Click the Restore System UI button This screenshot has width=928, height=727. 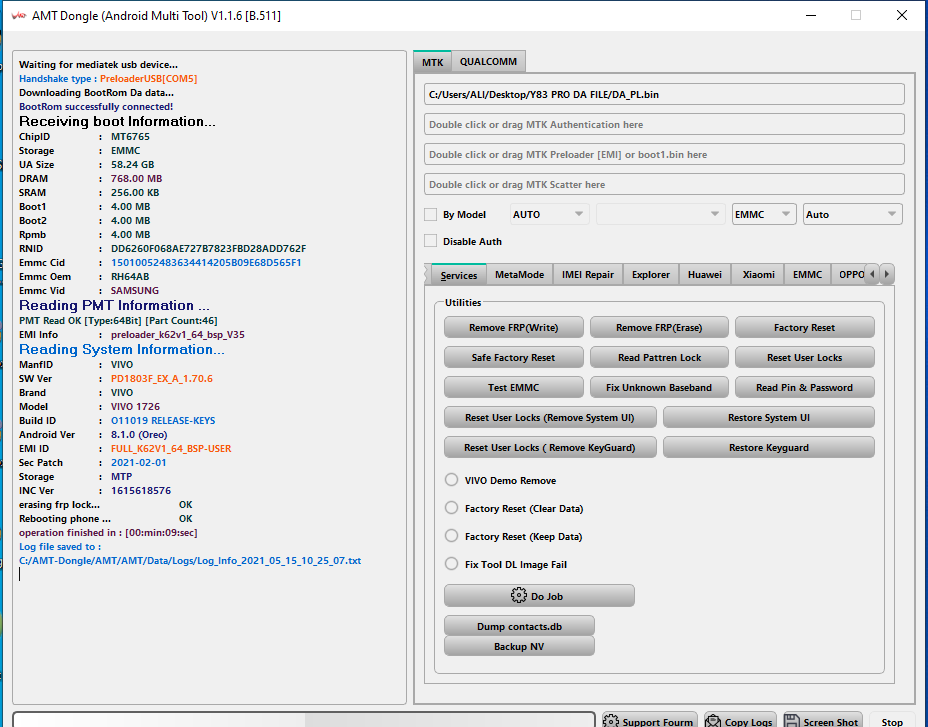click(x=769, y=417)
